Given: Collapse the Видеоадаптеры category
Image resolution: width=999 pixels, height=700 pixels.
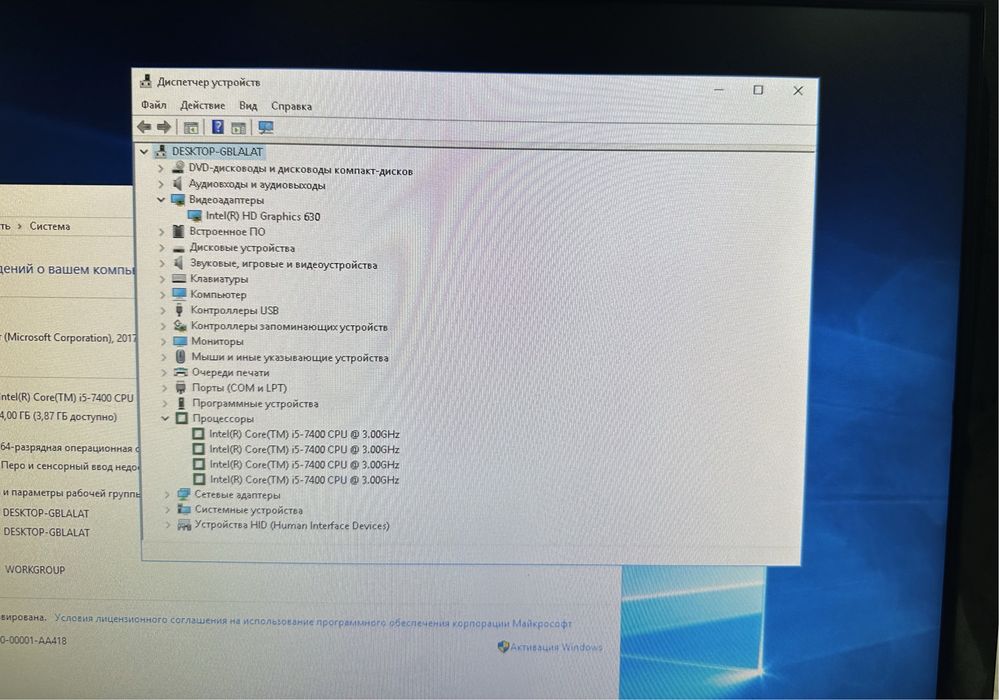Looking at the screenshot, I should [161, 199].
